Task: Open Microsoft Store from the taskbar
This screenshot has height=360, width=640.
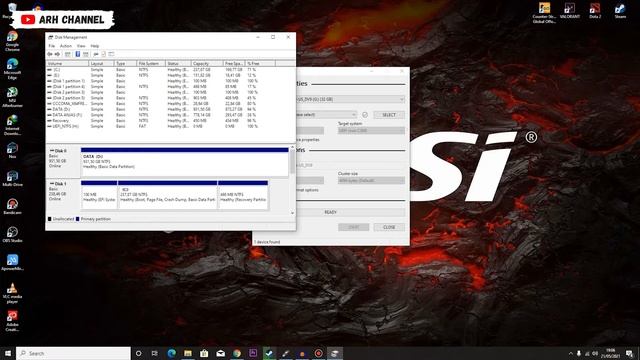Action: coord(204,353)
